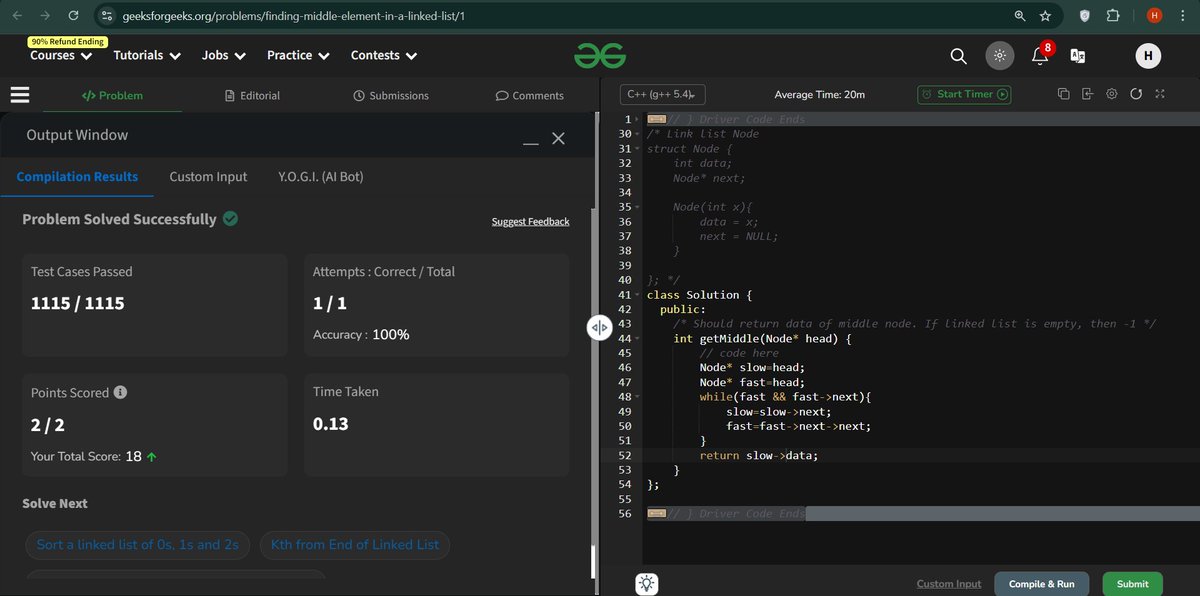
Task: Click the Start Timer button
Action: [x=965, y=94]
